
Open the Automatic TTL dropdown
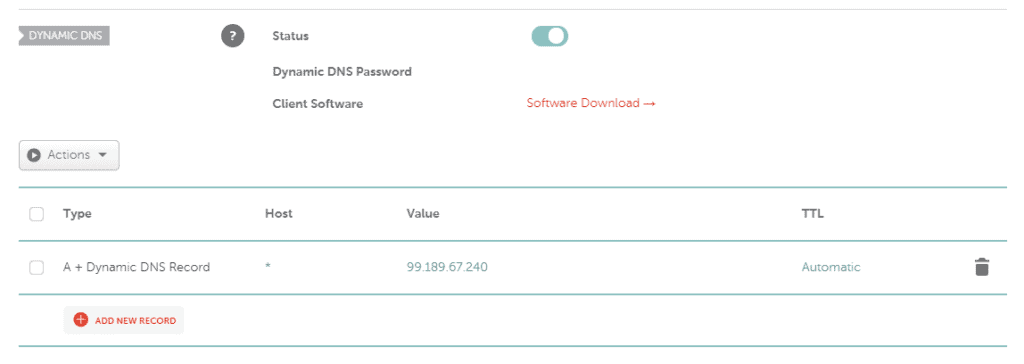coord(831,267)
